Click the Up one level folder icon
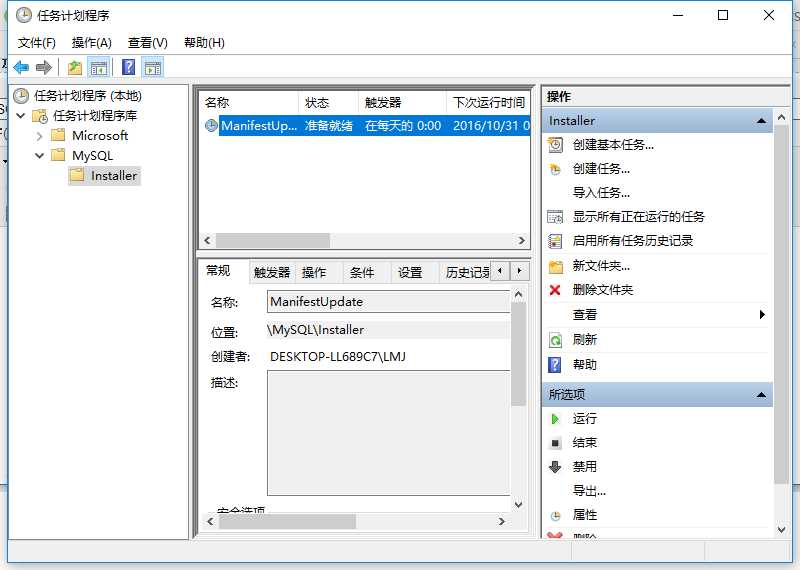The height and width of the screenshot is (570, 800). (74, 67)
